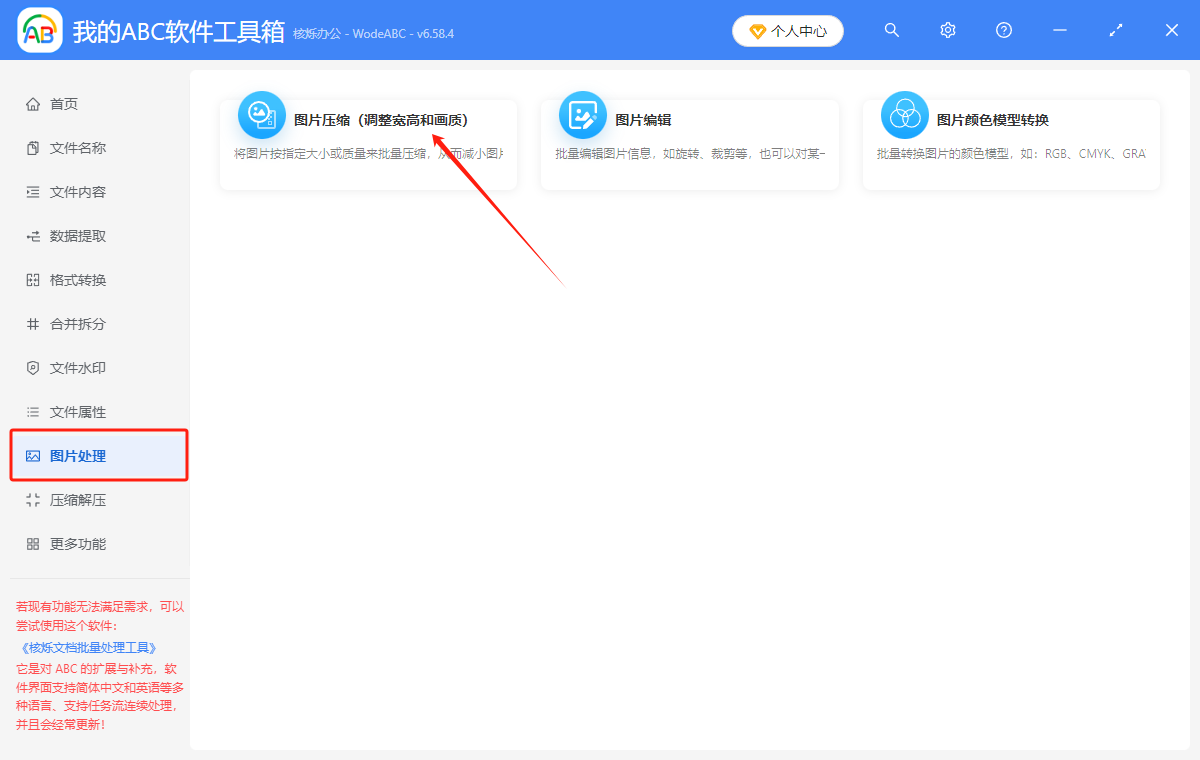Open the search magnifier icon

(x=891, y=30)
